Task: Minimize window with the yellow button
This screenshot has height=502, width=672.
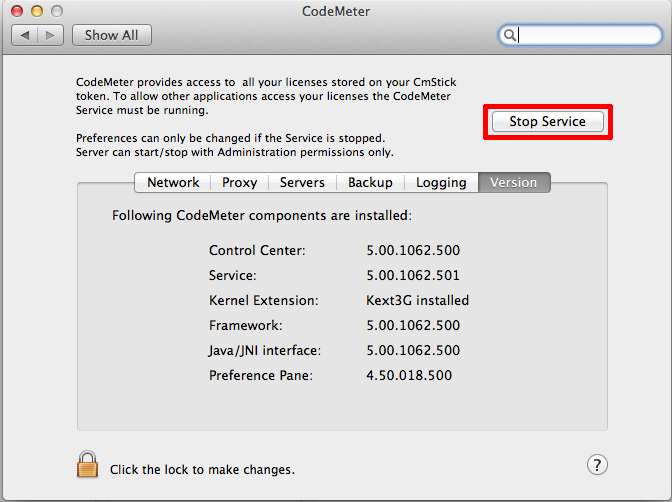Action: [37, 11]
